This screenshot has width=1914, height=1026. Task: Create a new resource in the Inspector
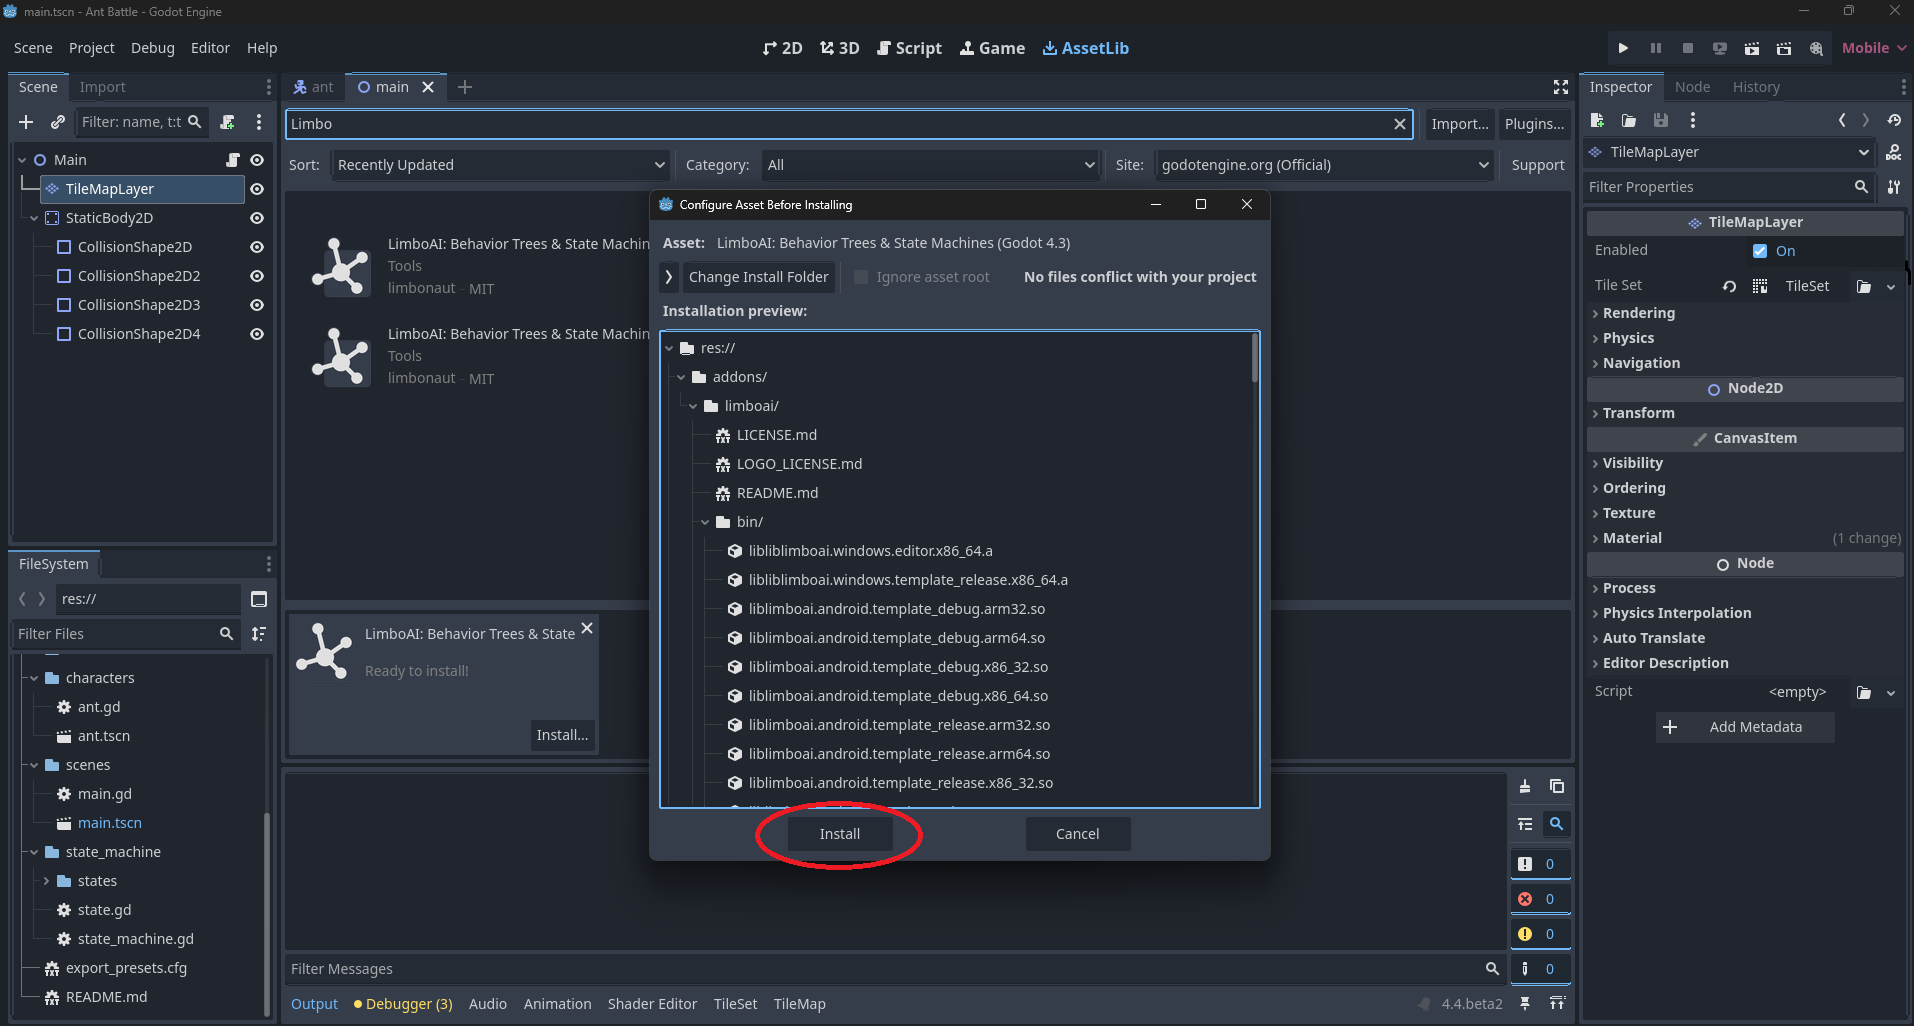tap(1597, 120)
